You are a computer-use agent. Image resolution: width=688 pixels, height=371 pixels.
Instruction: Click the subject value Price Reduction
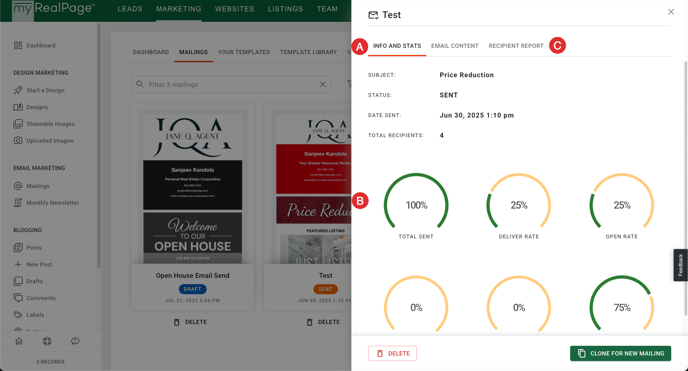(x=466, y=75)
